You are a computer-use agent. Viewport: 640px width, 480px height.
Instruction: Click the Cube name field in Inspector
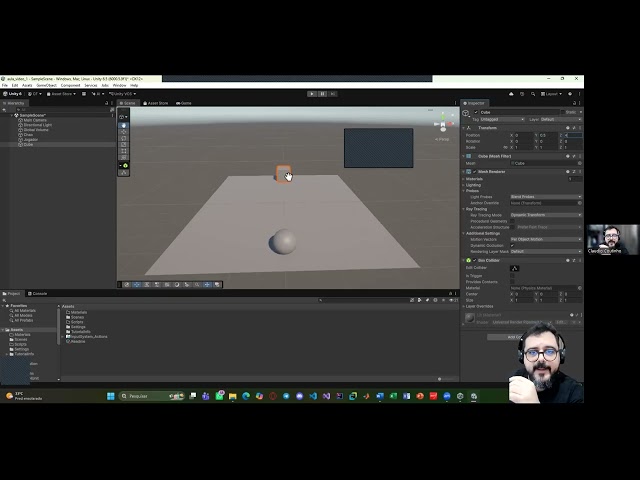[518, 112]
